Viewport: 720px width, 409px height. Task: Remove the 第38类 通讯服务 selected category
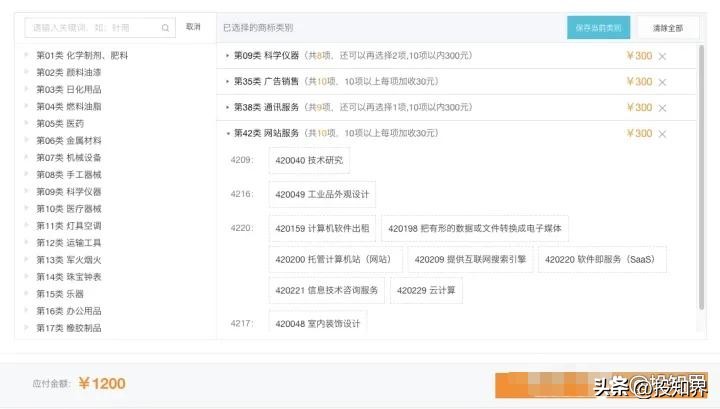(662, 108)
